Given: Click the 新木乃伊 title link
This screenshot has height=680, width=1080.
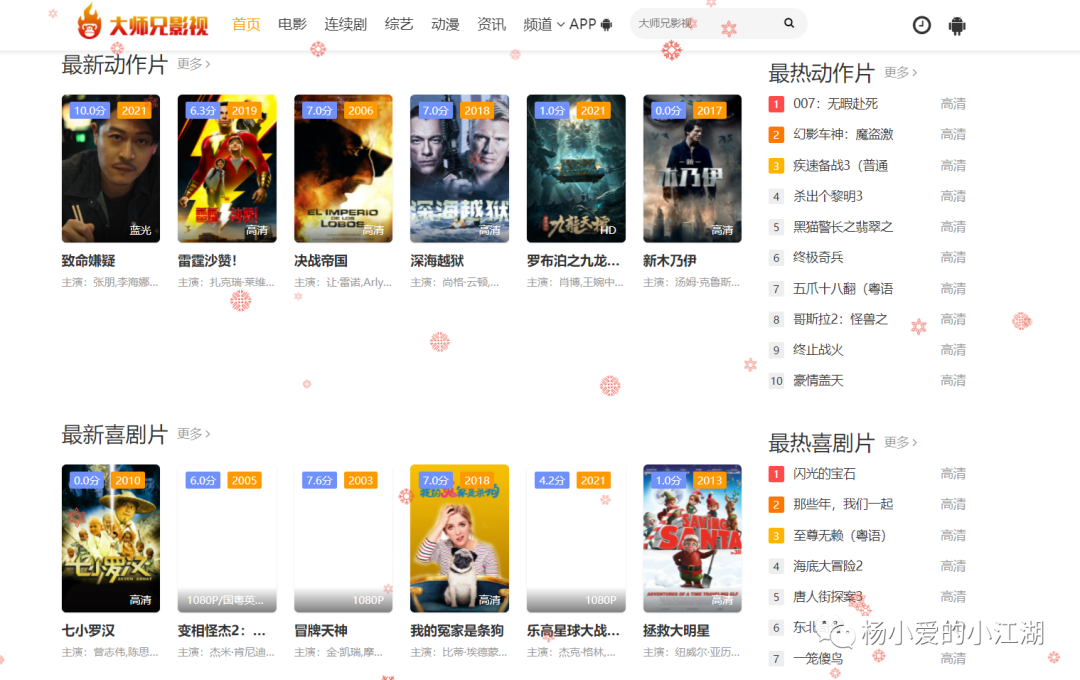Looking at the screenshot, I should click(x=669, y=261).
